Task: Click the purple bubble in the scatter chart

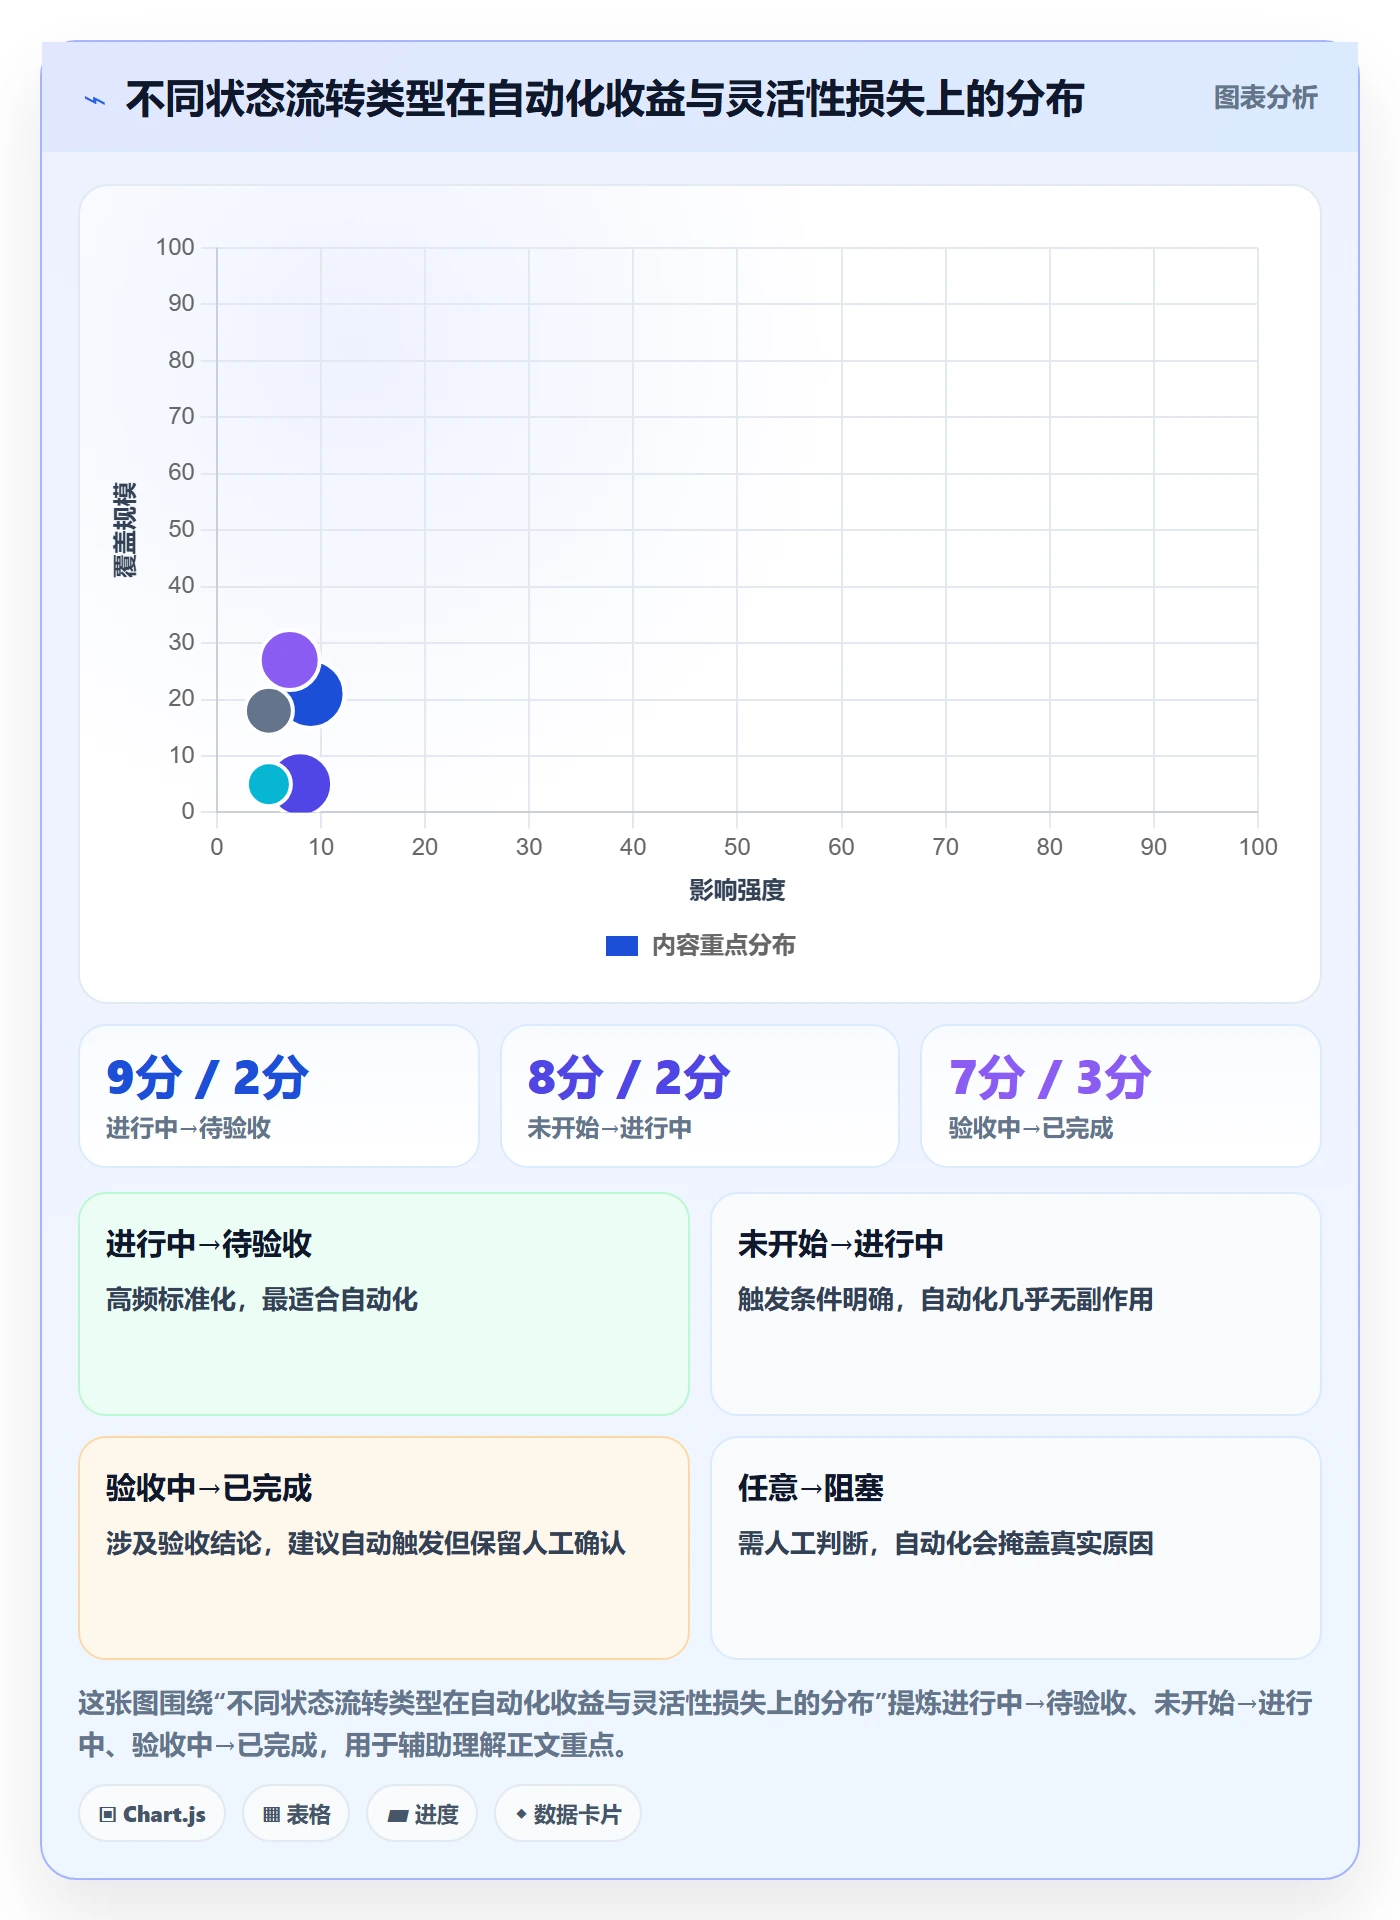Action: coord(290,660)
